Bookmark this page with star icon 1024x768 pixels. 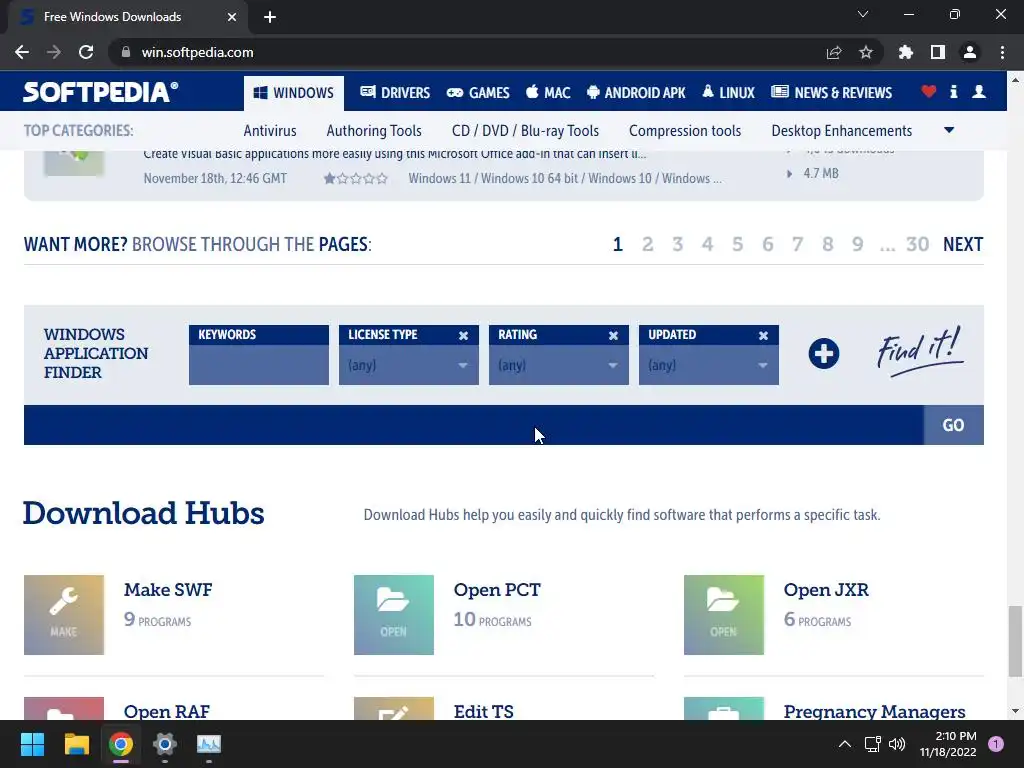pyautogui.click(x=866, y=52)
